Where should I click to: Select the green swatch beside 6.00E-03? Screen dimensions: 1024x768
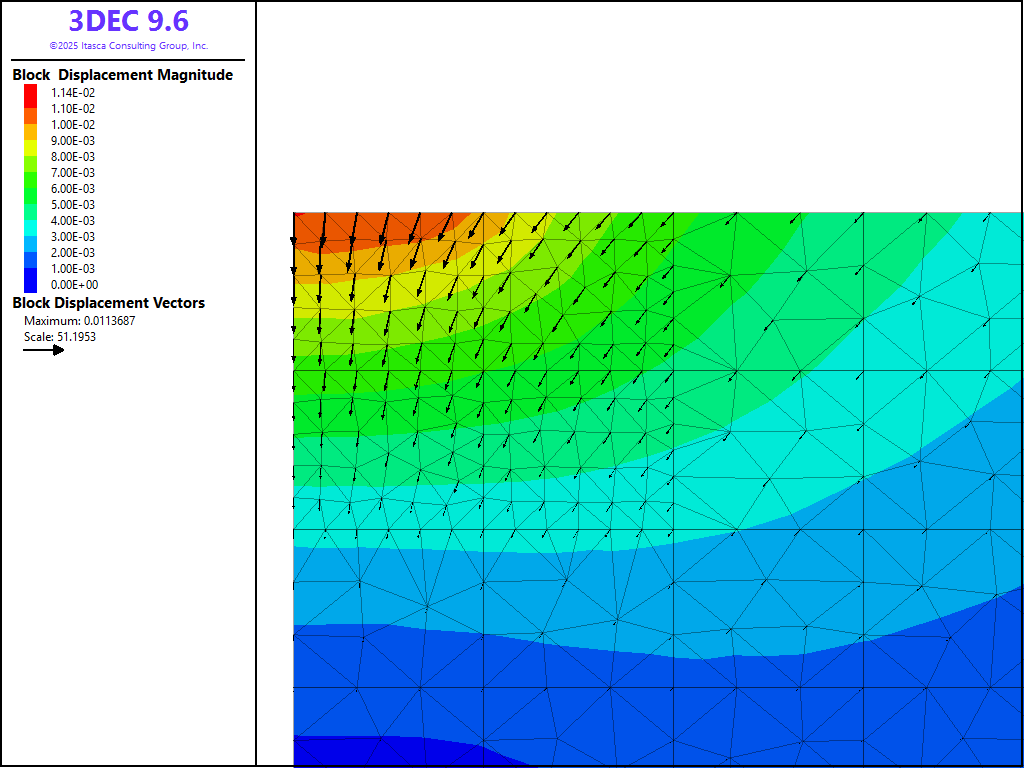31,189
